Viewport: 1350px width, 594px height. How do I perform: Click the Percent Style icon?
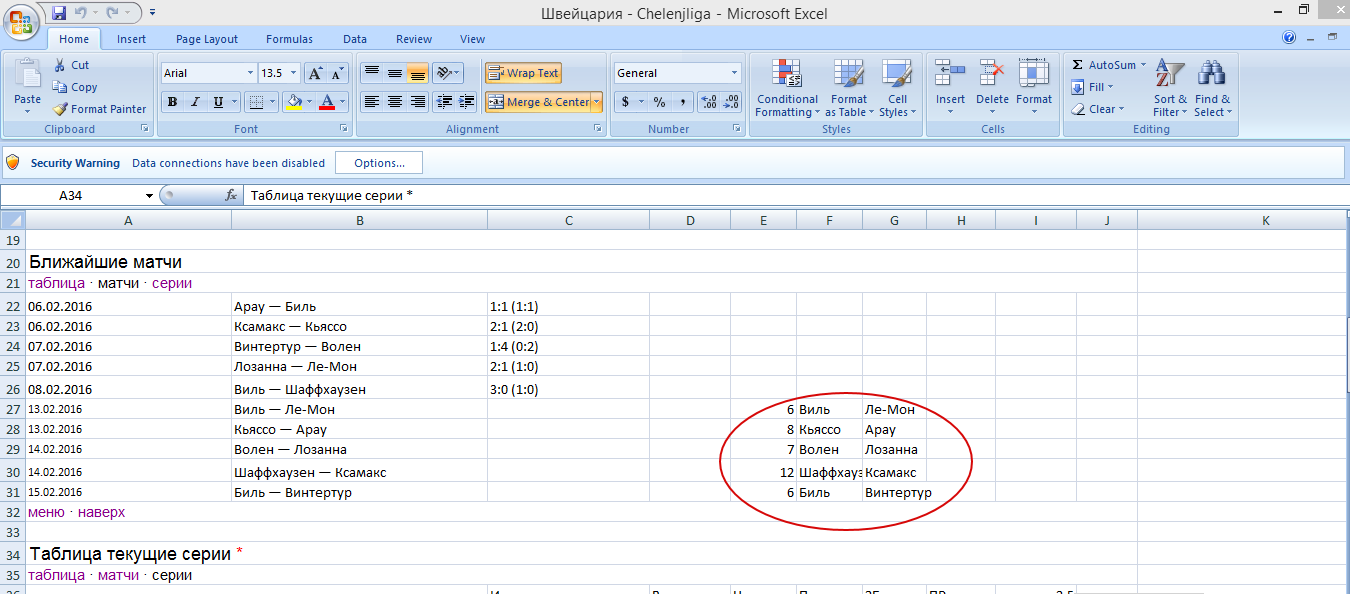659,102
